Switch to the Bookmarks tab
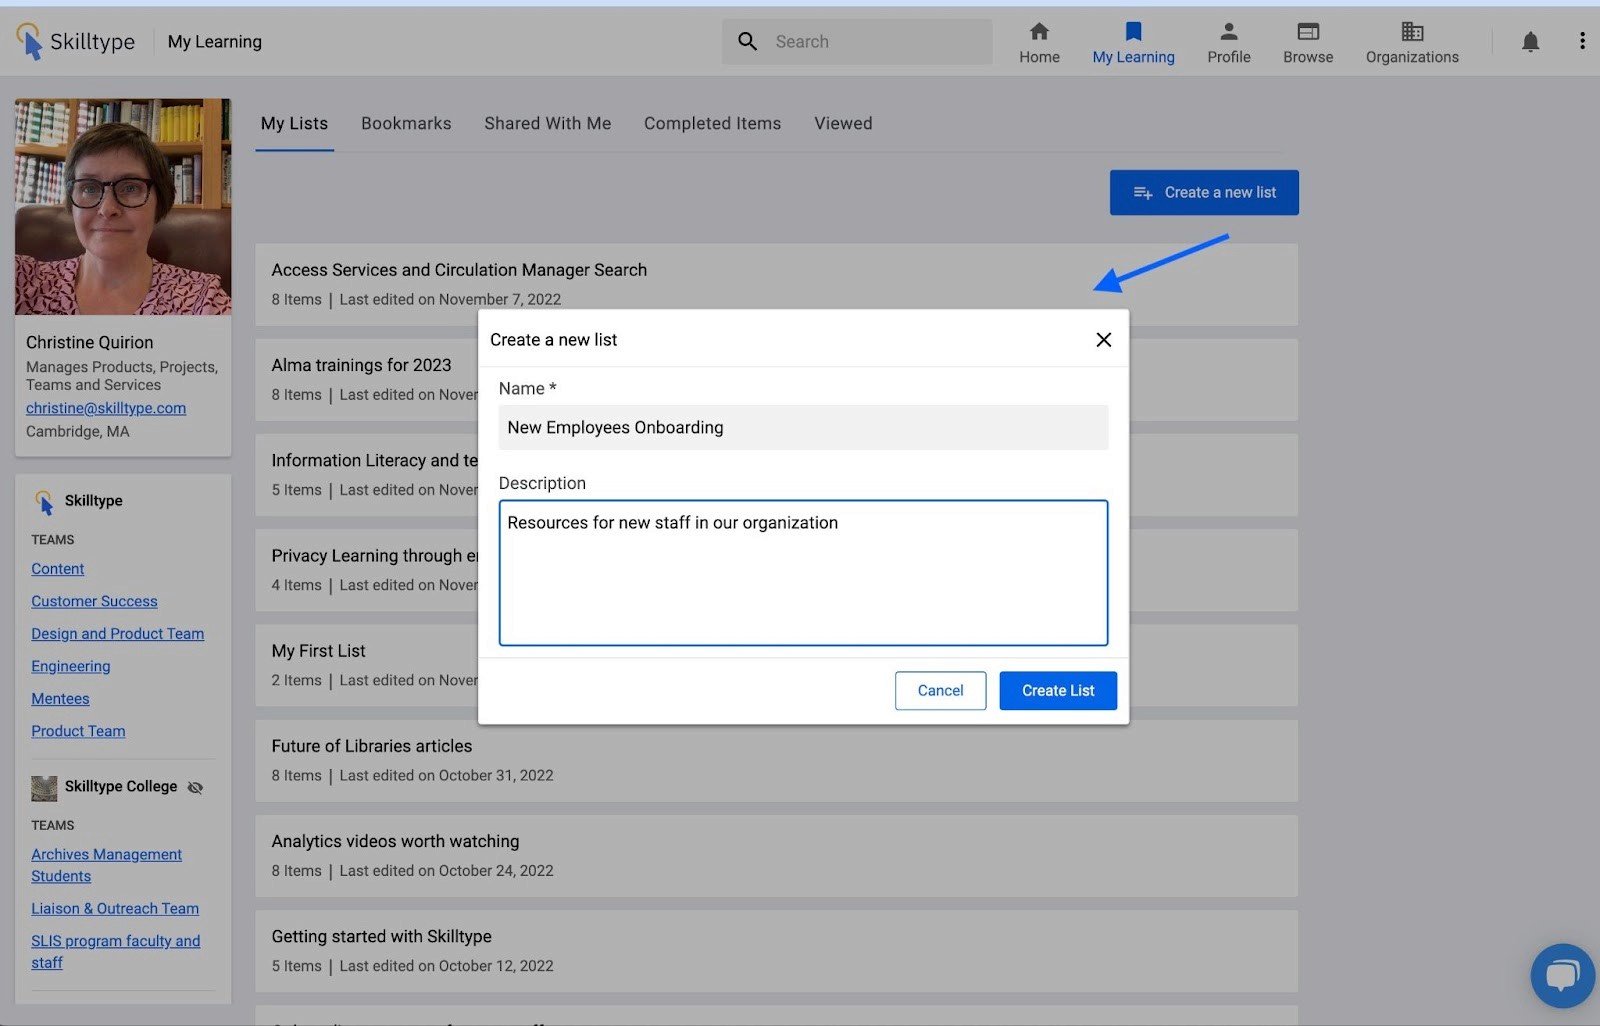1600x1026 pixels. coord(406,123)
